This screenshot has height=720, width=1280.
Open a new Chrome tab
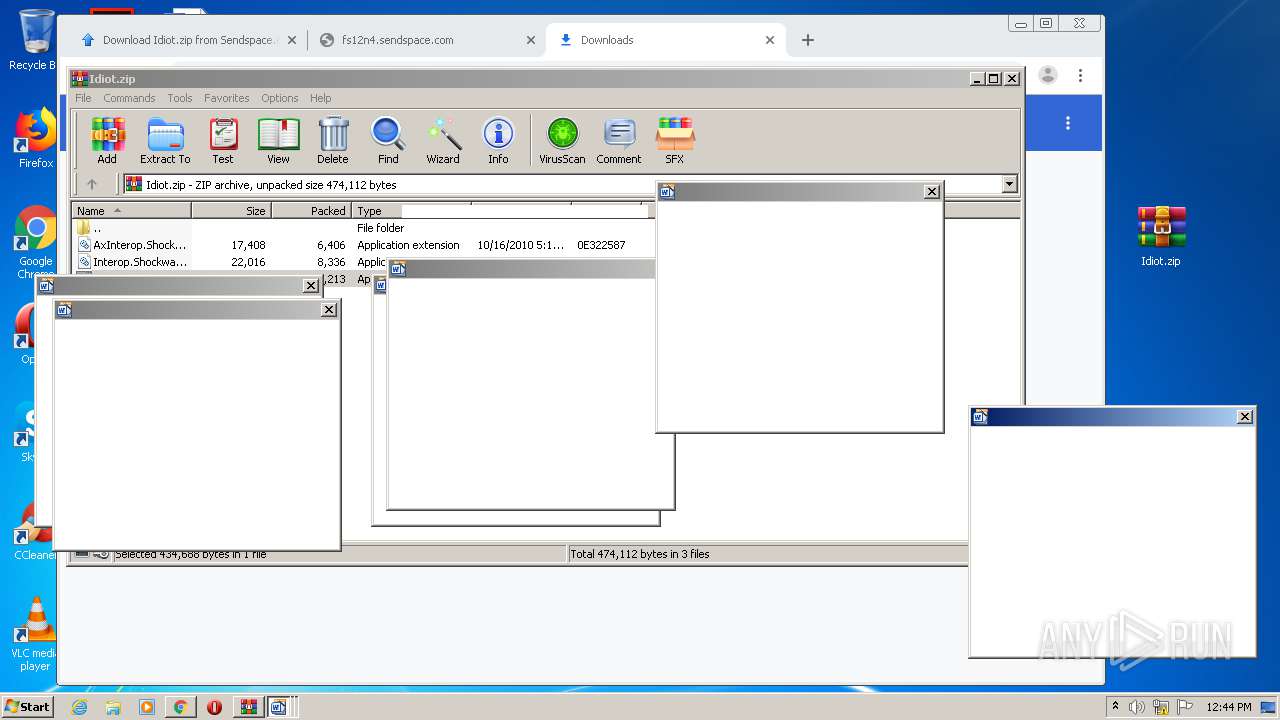(x=808, y=40)
